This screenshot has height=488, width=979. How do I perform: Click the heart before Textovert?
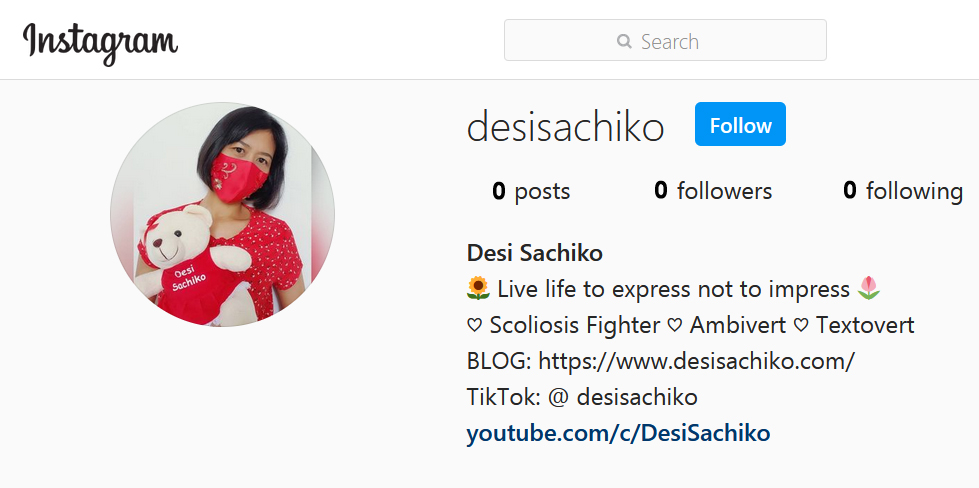click(x=801, y=325)
